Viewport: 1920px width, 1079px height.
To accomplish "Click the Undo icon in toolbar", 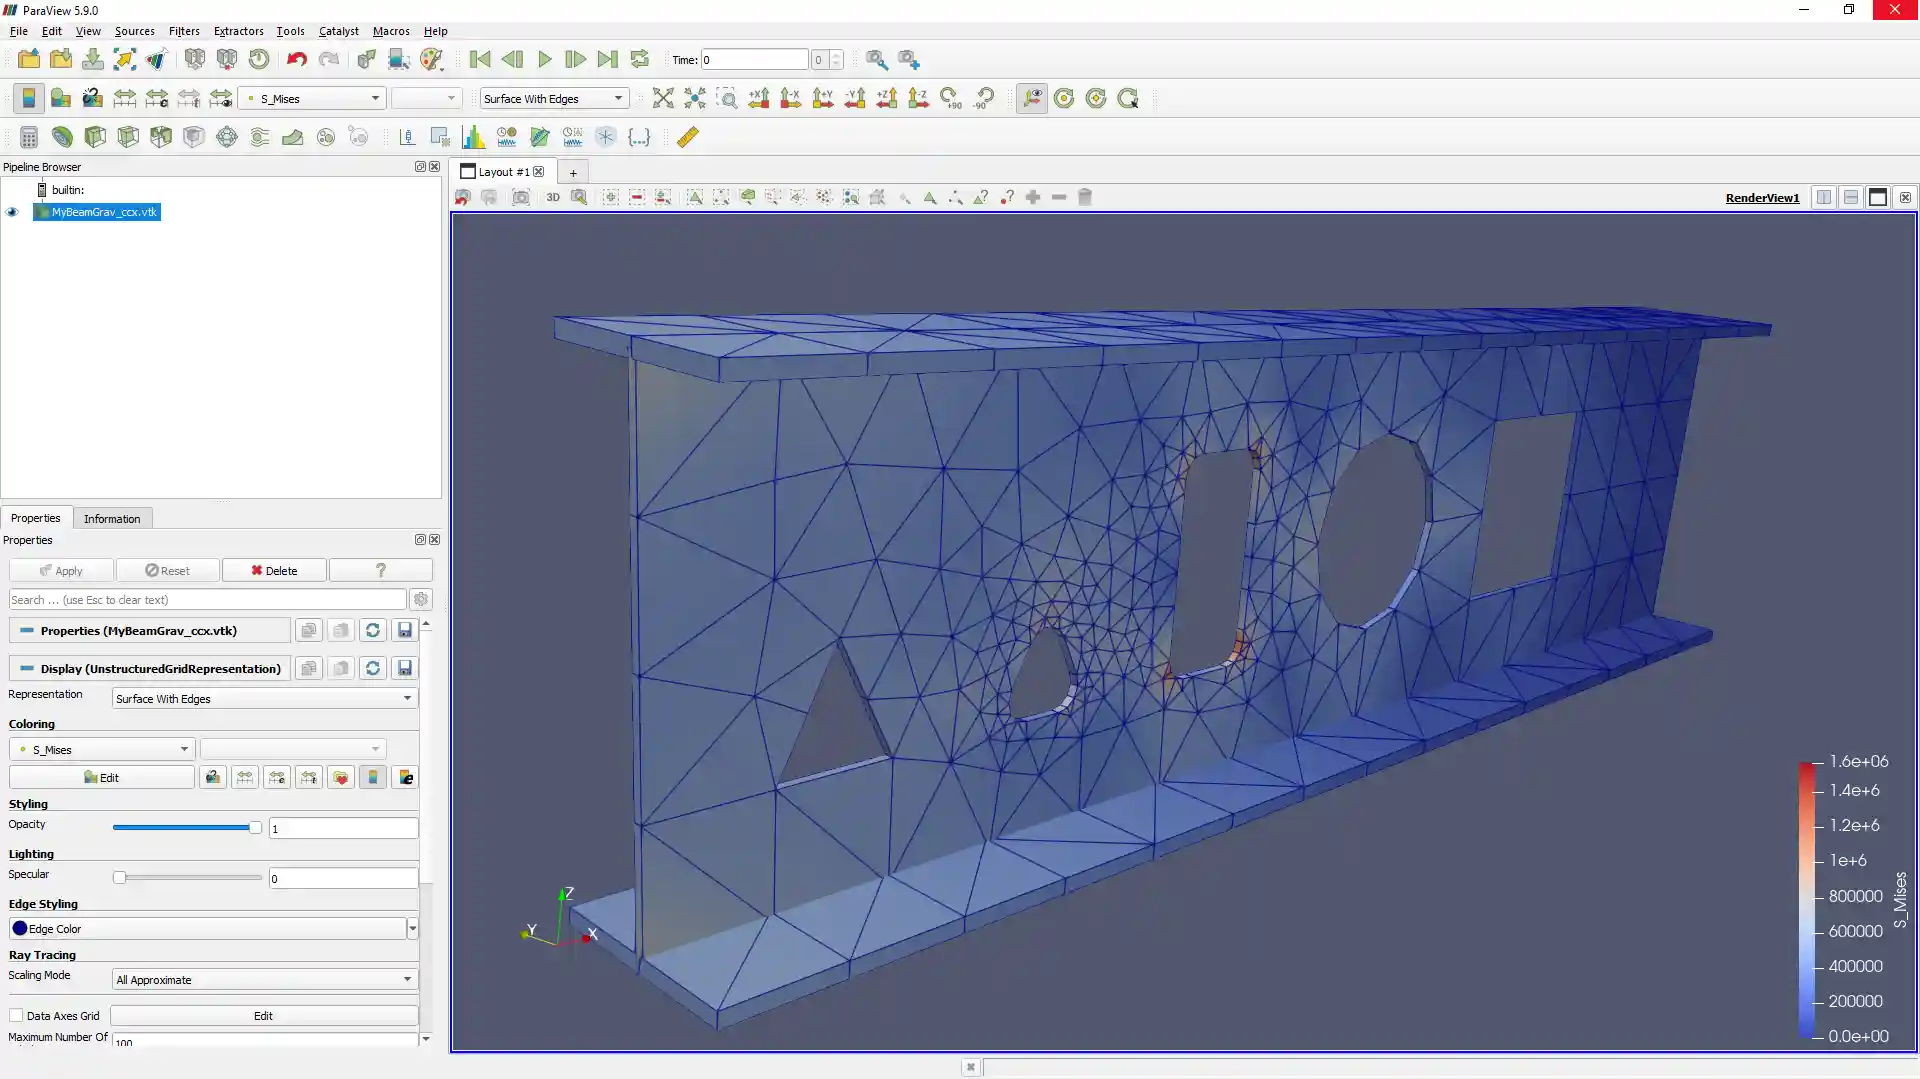I will click(x=296, y=60).
